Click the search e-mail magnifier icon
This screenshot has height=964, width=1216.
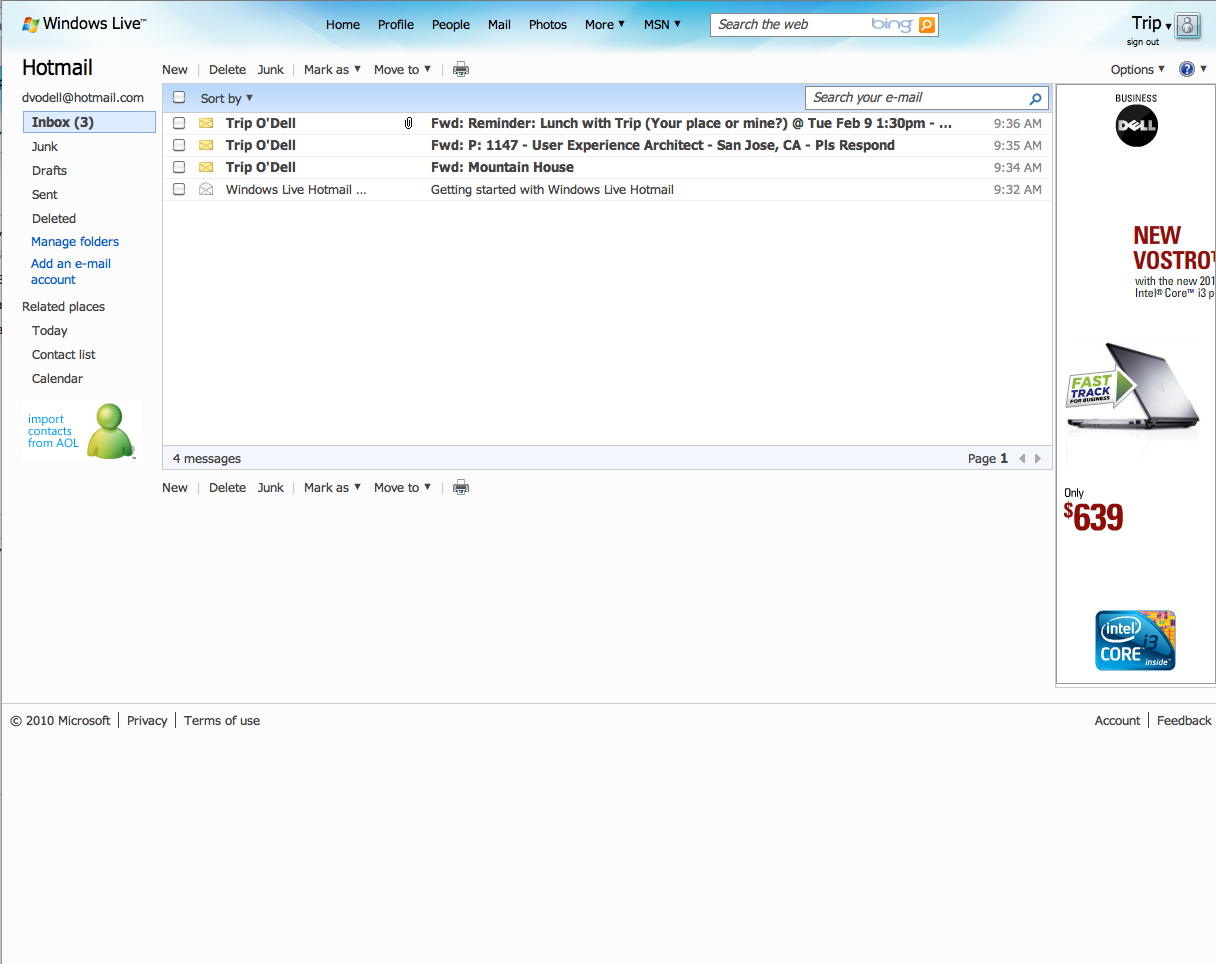coord(1036,98)
